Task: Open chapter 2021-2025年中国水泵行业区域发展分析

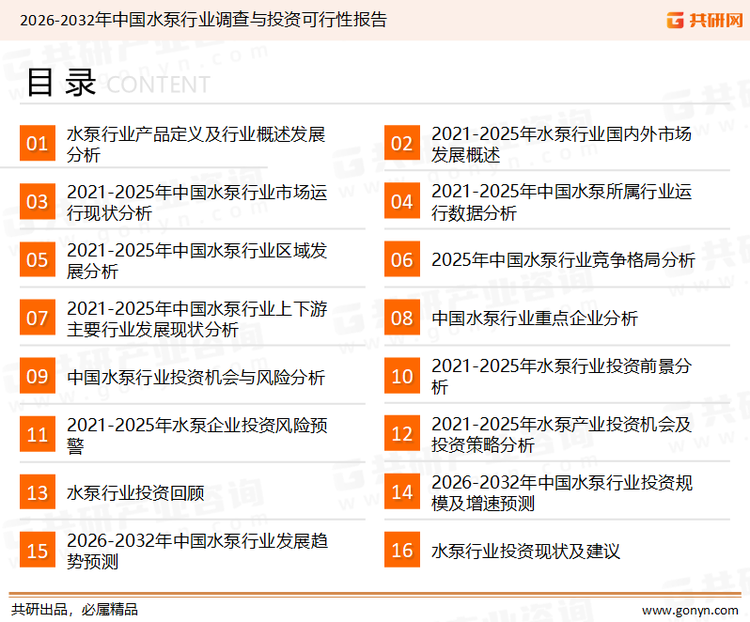Action: click(x=197, y=261)
